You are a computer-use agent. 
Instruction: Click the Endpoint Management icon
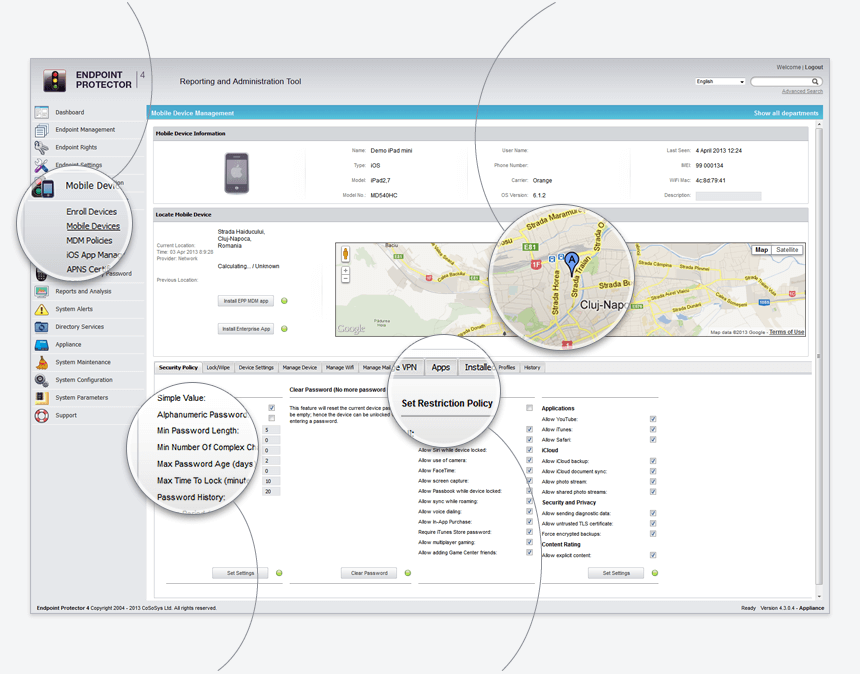[42, 130]
